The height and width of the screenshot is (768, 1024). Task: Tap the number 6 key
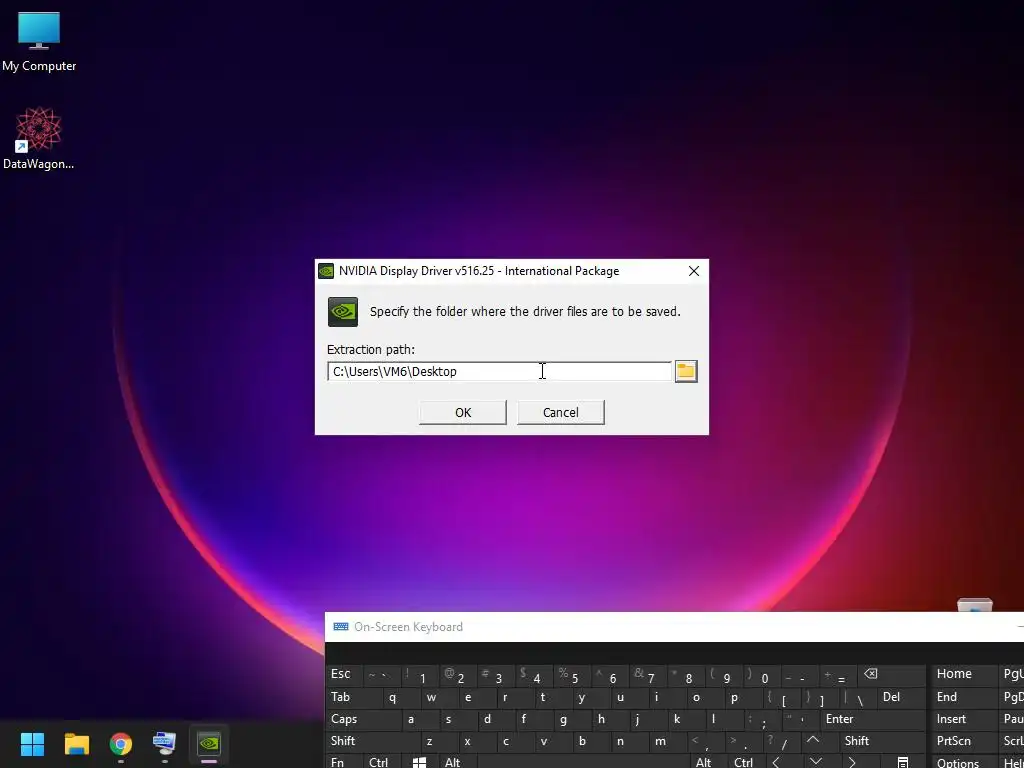click(608, 675)
